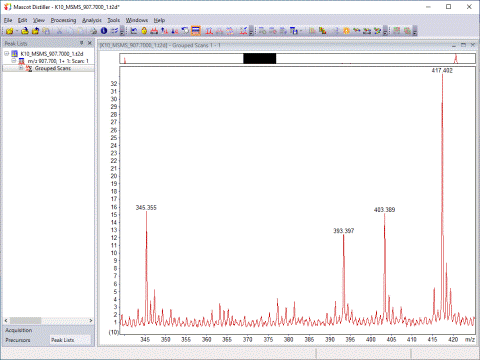Image resolution: width=480 pixels, height=360 pixels.
Task: Click the open folder icon in toolbar
Action: tap(10, 31)
